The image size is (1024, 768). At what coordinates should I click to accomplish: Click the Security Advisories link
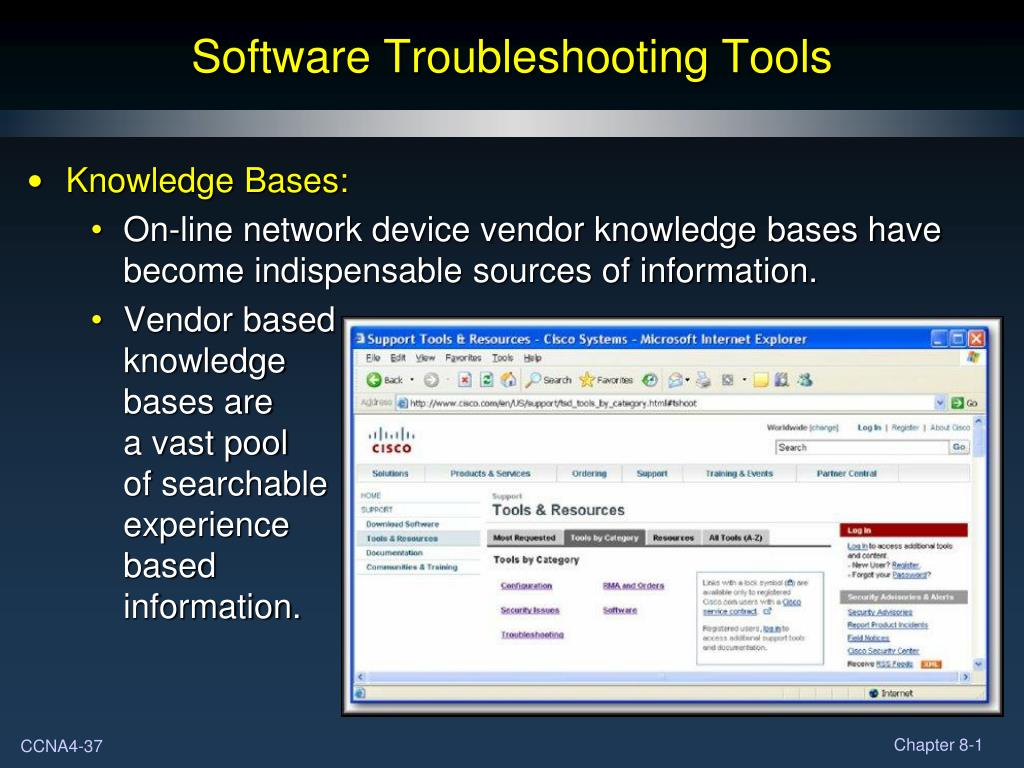[880, 612]
